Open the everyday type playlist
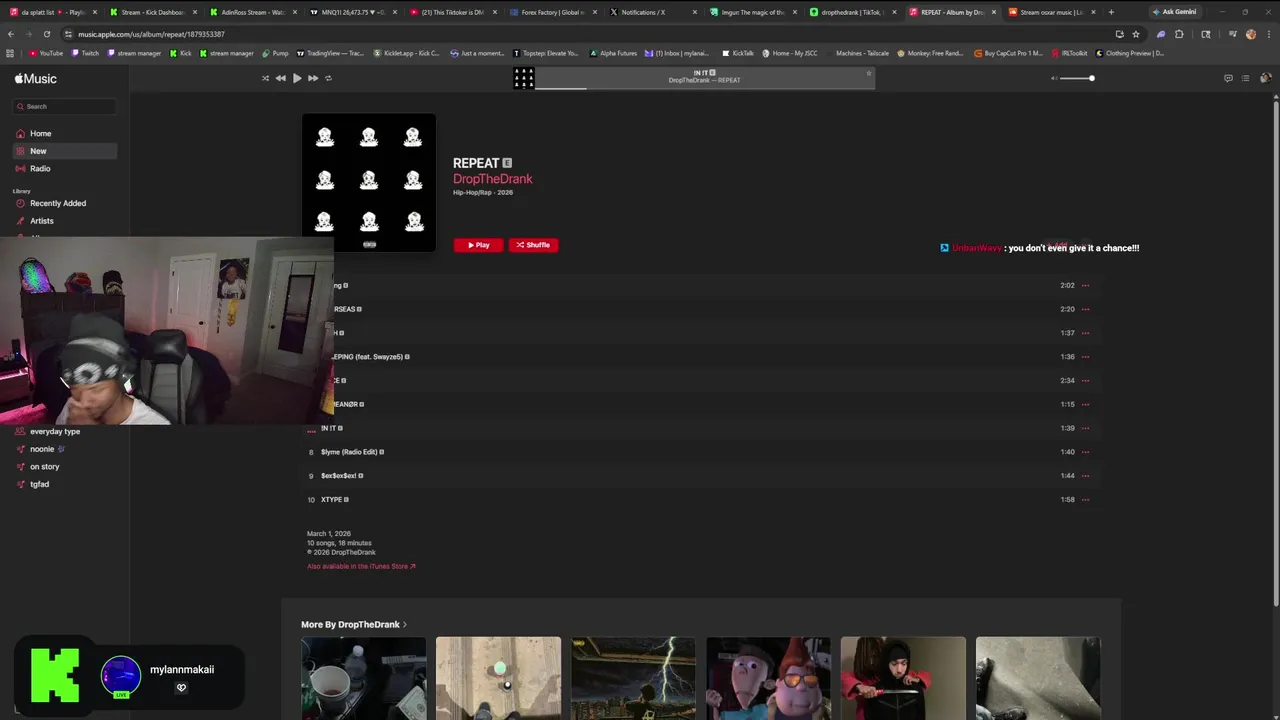 tap(65, 431)
